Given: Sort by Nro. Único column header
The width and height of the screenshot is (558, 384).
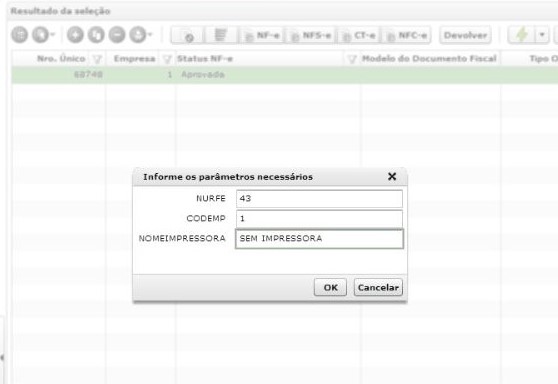Looking at the screenshot, I should pyautogui.click(x=61, y=59).
